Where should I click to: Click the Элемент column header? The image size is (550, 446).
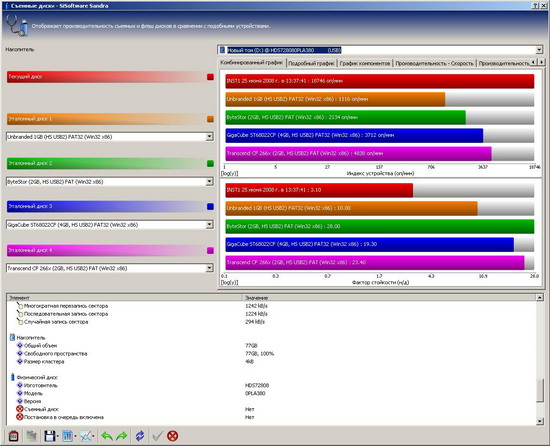[x=124, y=298]
